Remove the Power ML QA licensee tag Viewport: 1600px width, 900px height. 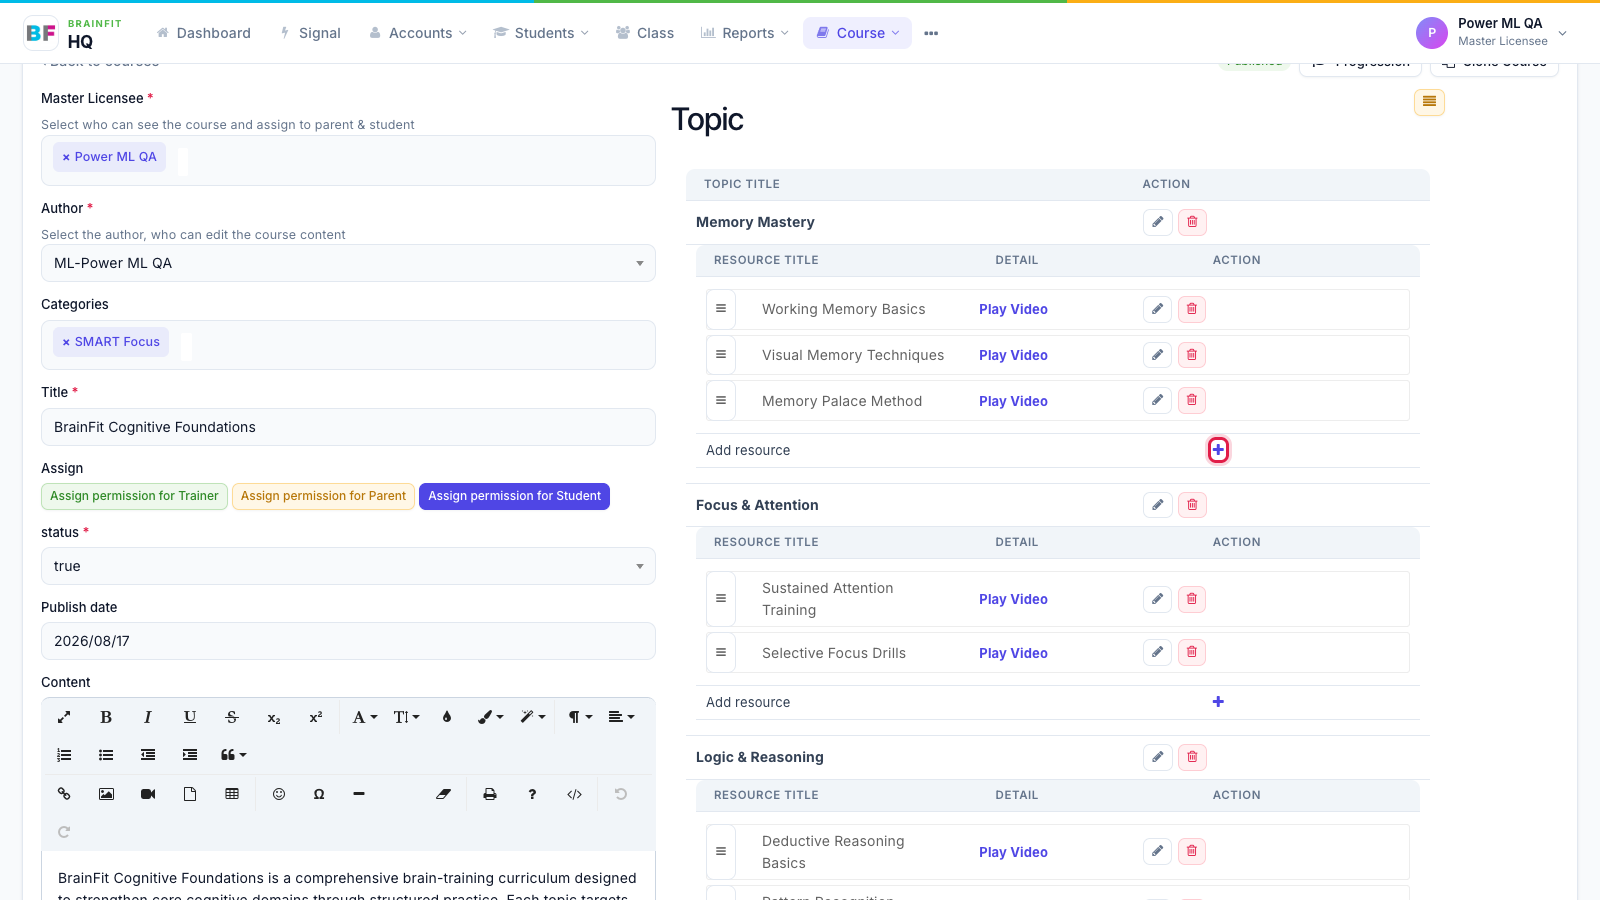[x=66, y=157]
